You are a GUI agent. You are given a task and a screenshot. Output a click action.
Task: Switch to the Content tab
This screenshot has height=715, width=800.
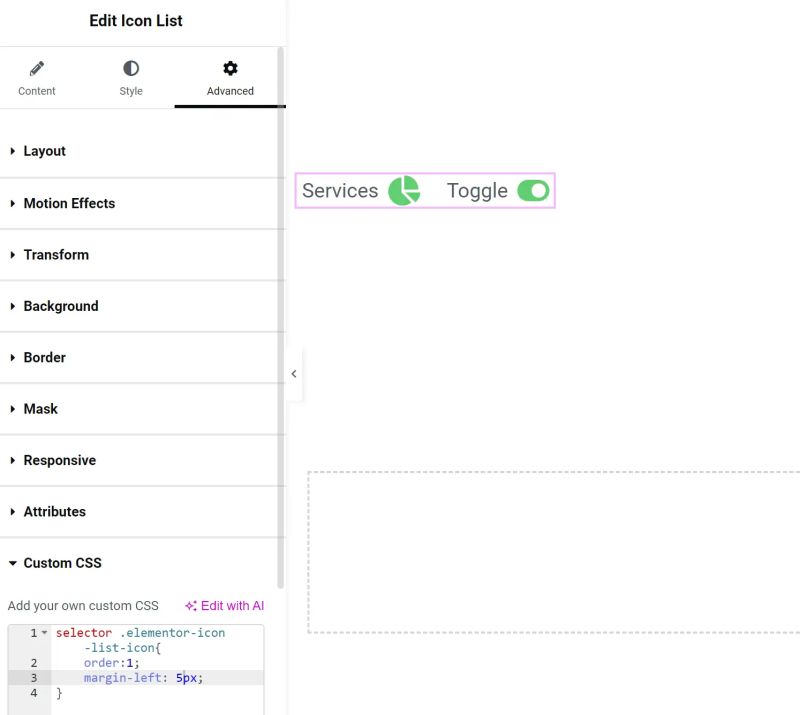point(36,78)
